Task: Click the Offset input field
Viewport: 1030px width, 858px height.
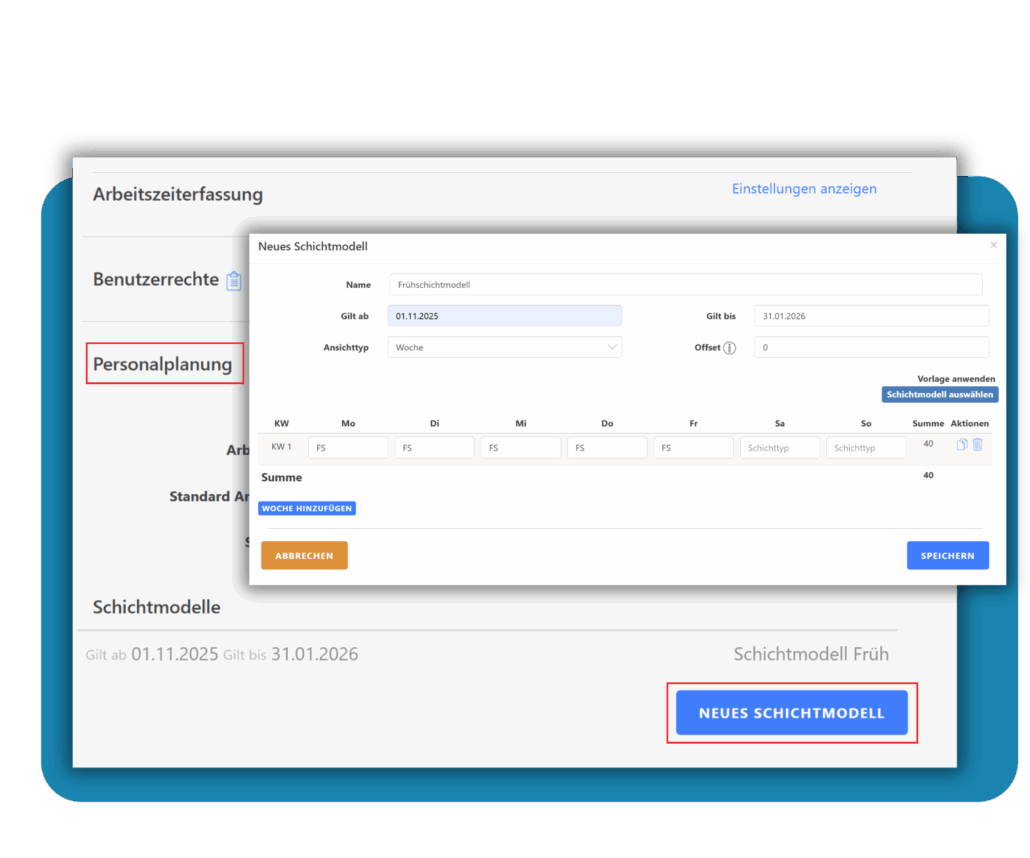Action: (x=871, y=347)
